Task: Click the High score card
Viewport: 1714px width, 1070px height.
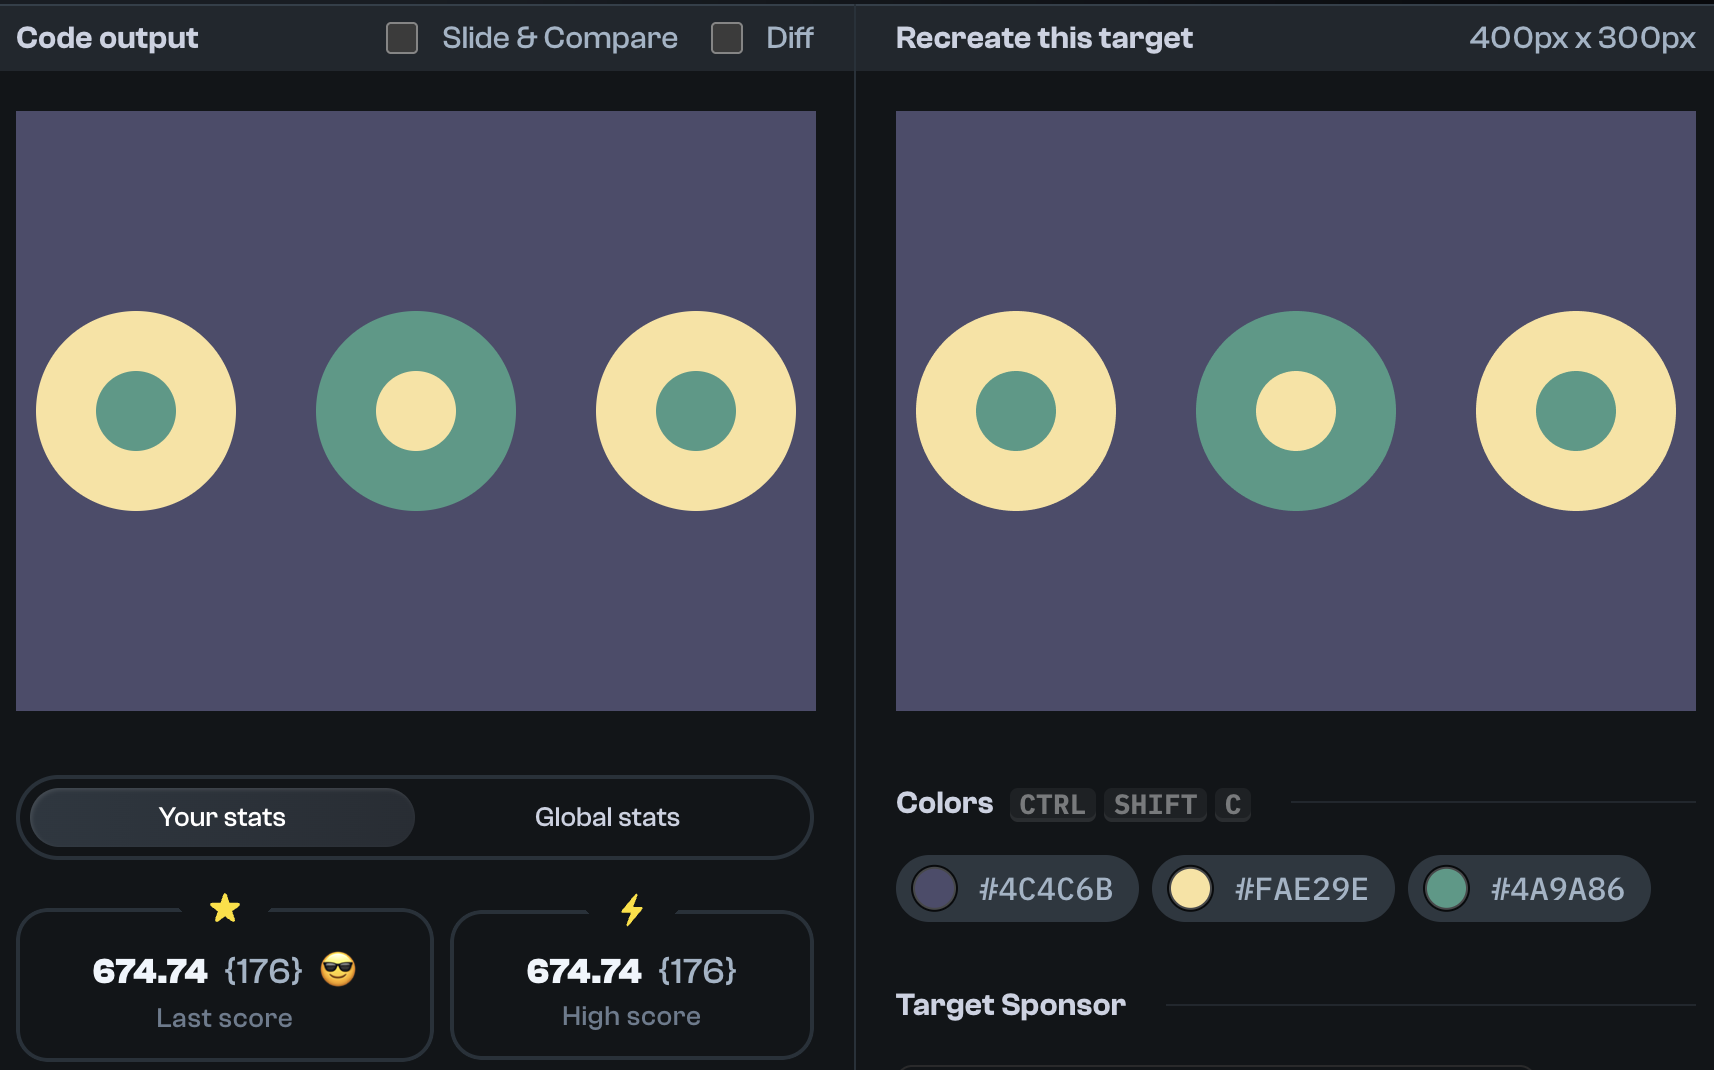Action: click(x=632, y=985)
